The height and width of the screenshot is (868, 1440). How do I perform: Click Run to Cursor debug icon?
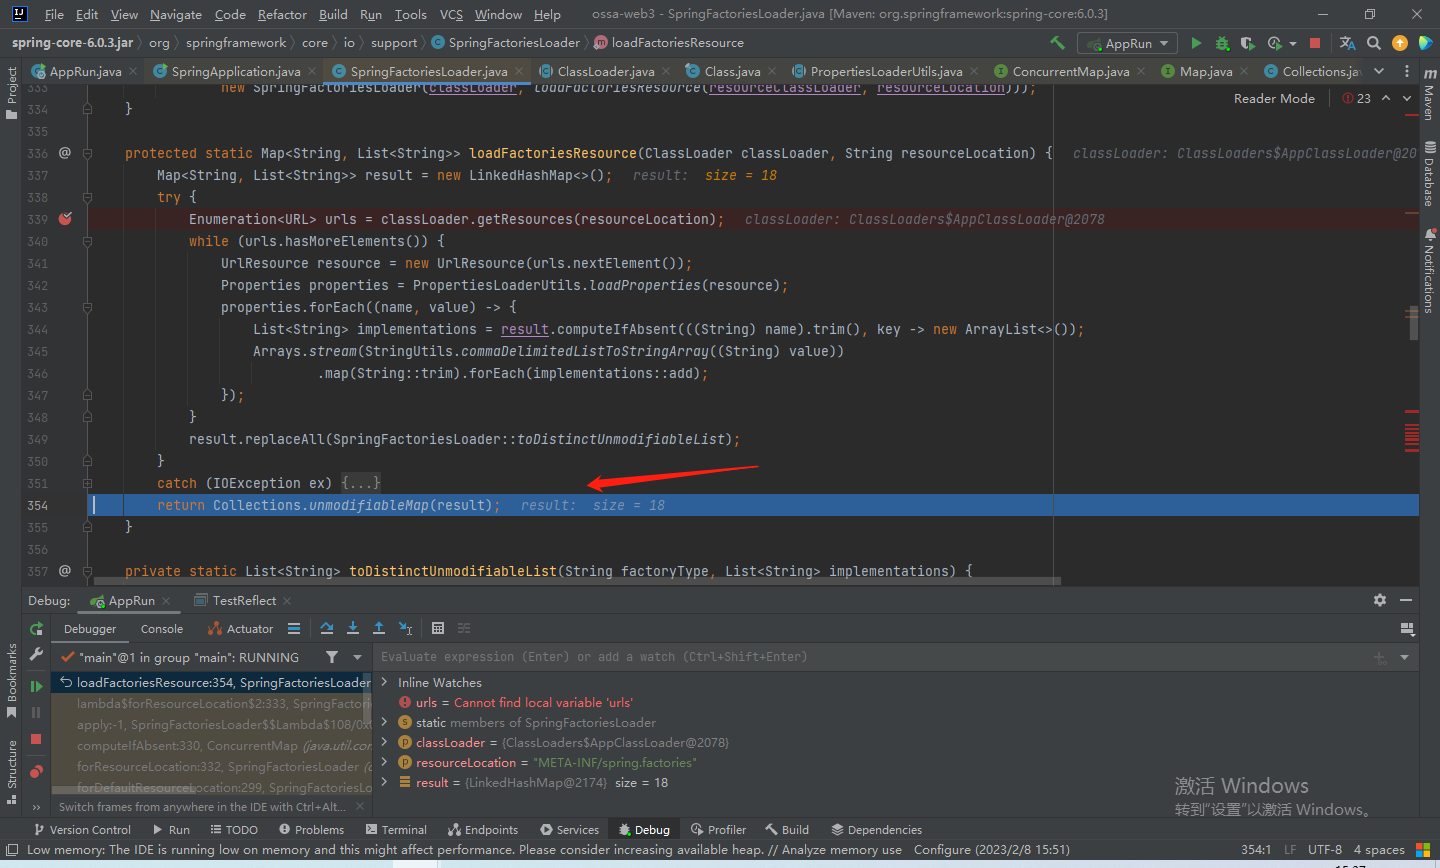tap(405, 628)
